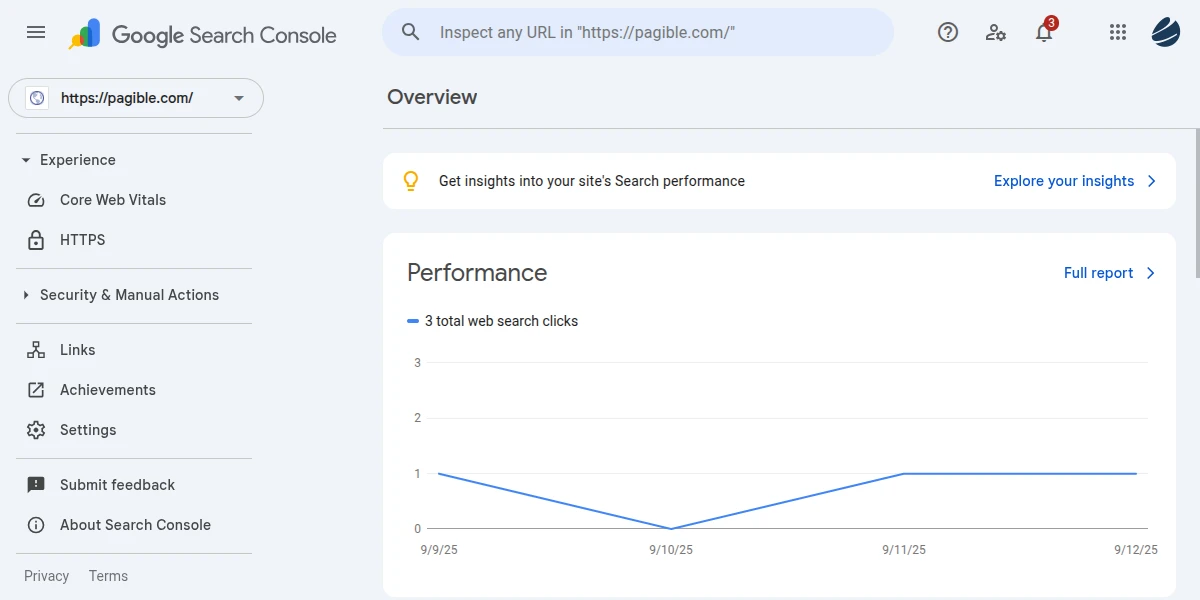Open the Links page
Screen dimensions: 1200x600
pos(77,350)
